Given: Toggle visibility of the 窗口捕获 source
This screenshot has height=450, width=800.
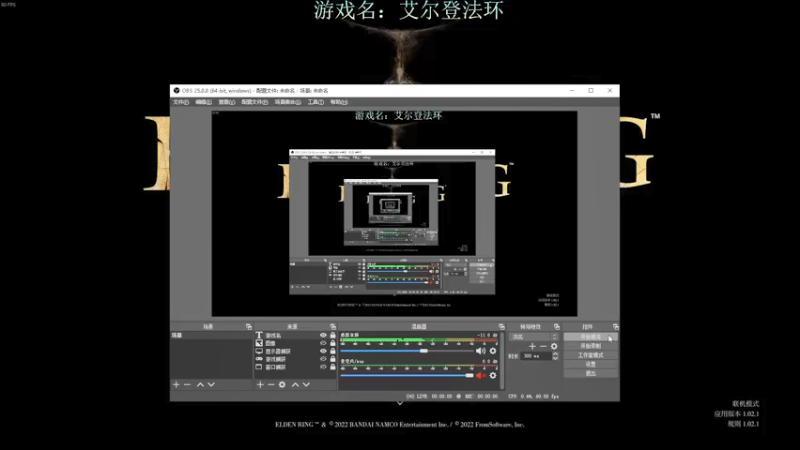Looking at the screenshot, I should 323,367.
